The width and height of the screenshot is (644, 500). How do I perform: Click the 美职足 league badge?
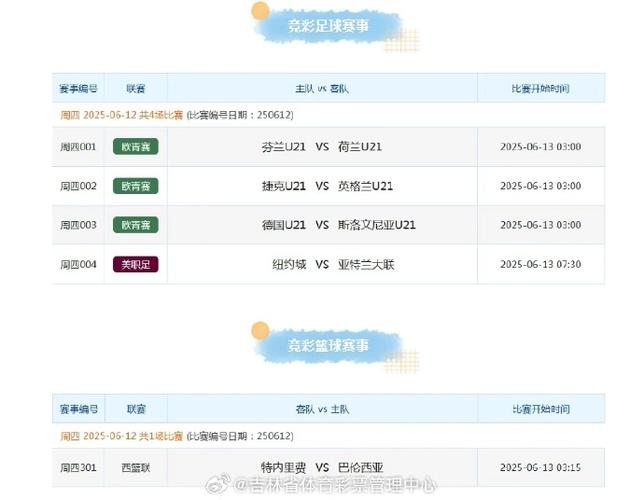[x=136, y=265]
